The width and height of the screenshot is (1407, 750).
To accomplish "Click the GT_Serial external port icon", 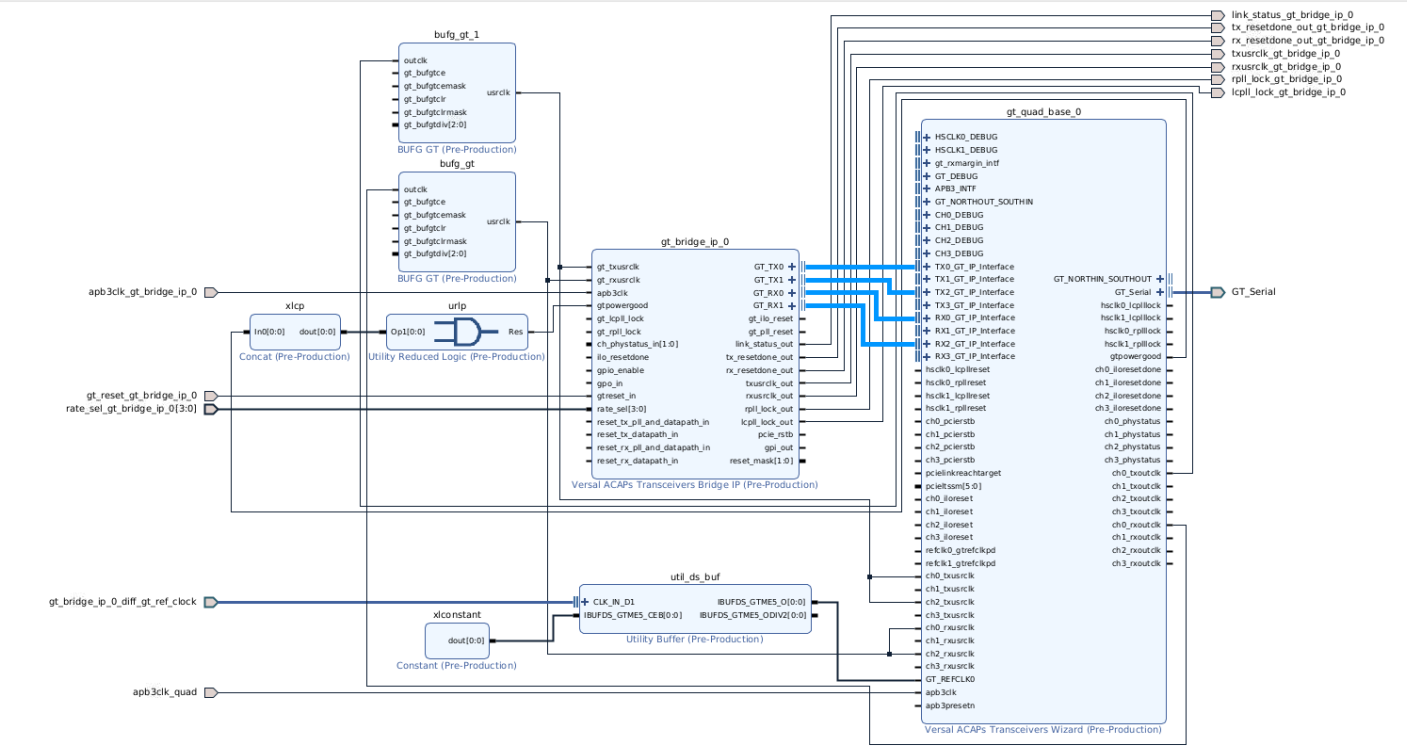I will click(1219, 290).
